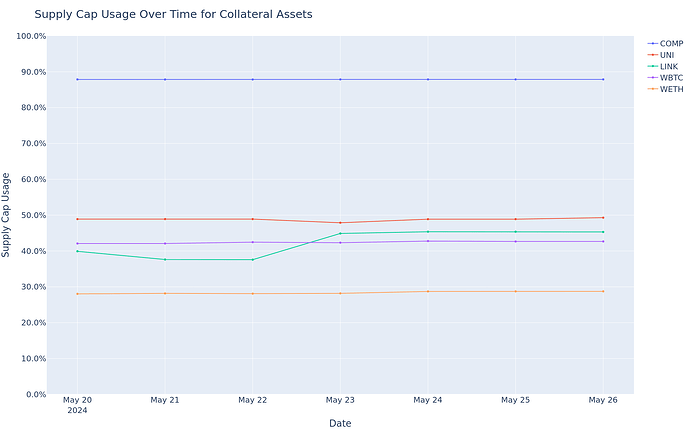
Task: Toggle the COMP series legend label
Action: pyautogui.click(x=671, y=44)
